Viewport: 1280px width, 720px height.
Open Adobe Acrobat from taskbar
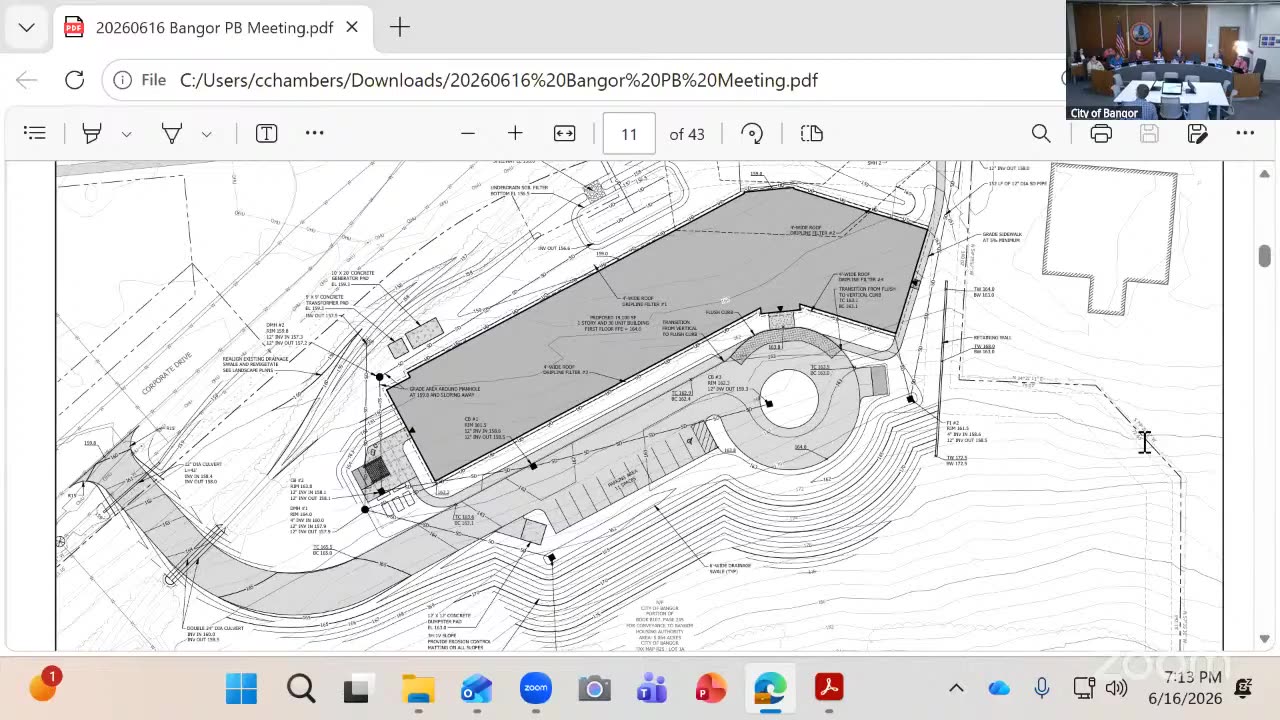tap(829, 688)
